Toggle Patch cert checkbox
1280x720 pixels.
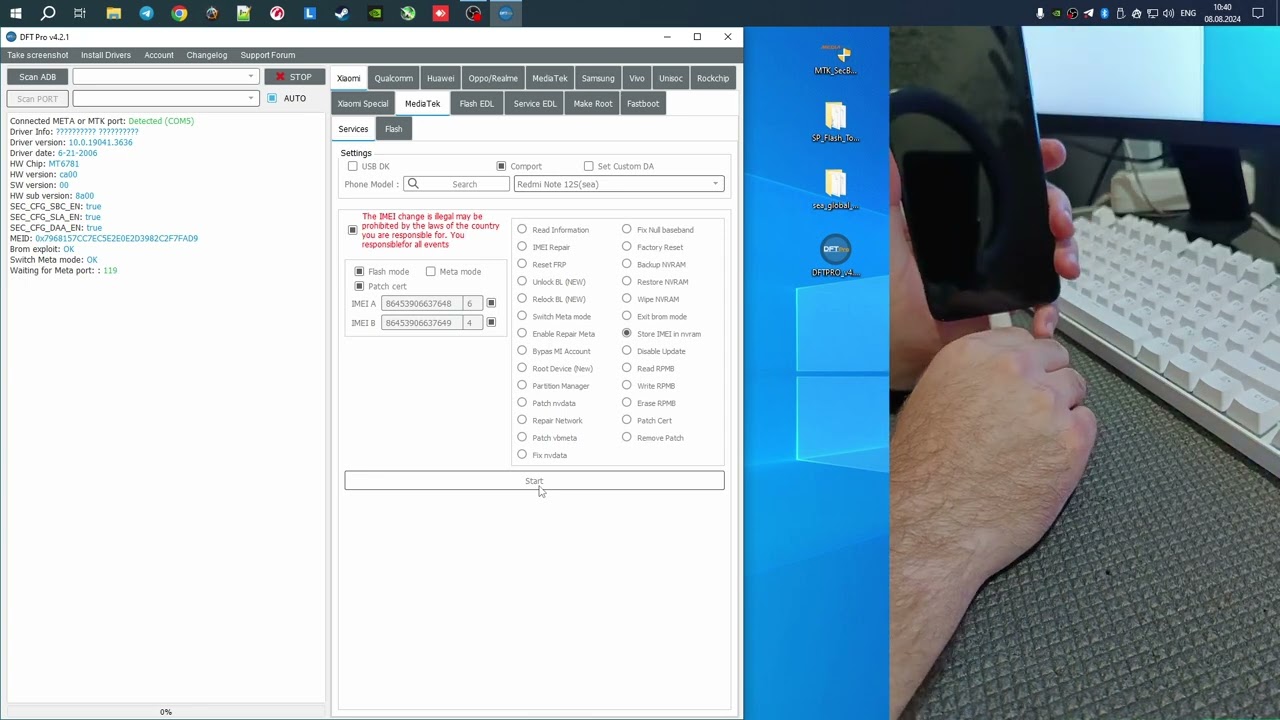359,287
